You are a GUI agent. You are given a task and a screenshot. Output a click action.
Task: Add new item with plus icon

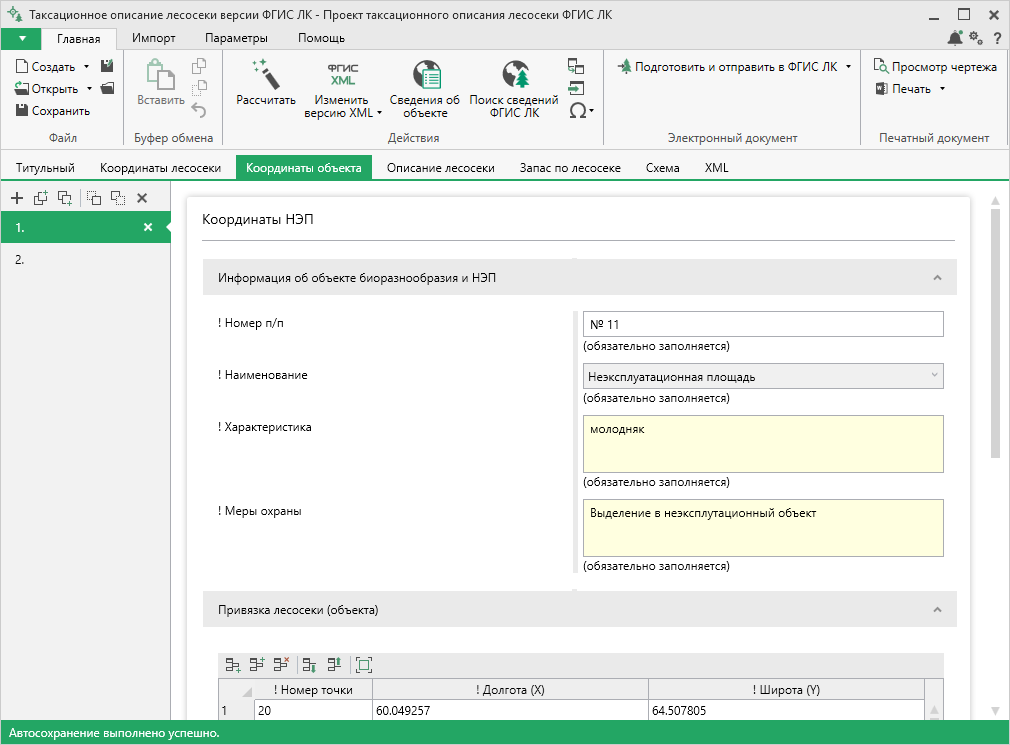click(17, 198)
